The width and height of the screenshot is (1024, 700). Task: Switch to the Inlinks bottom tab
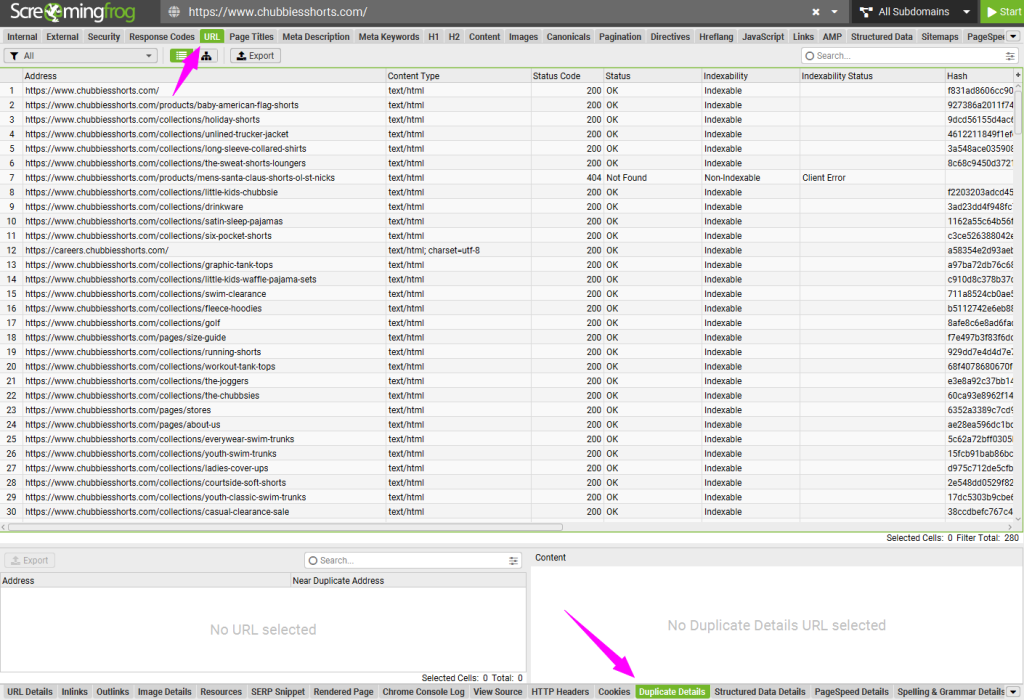74,692
